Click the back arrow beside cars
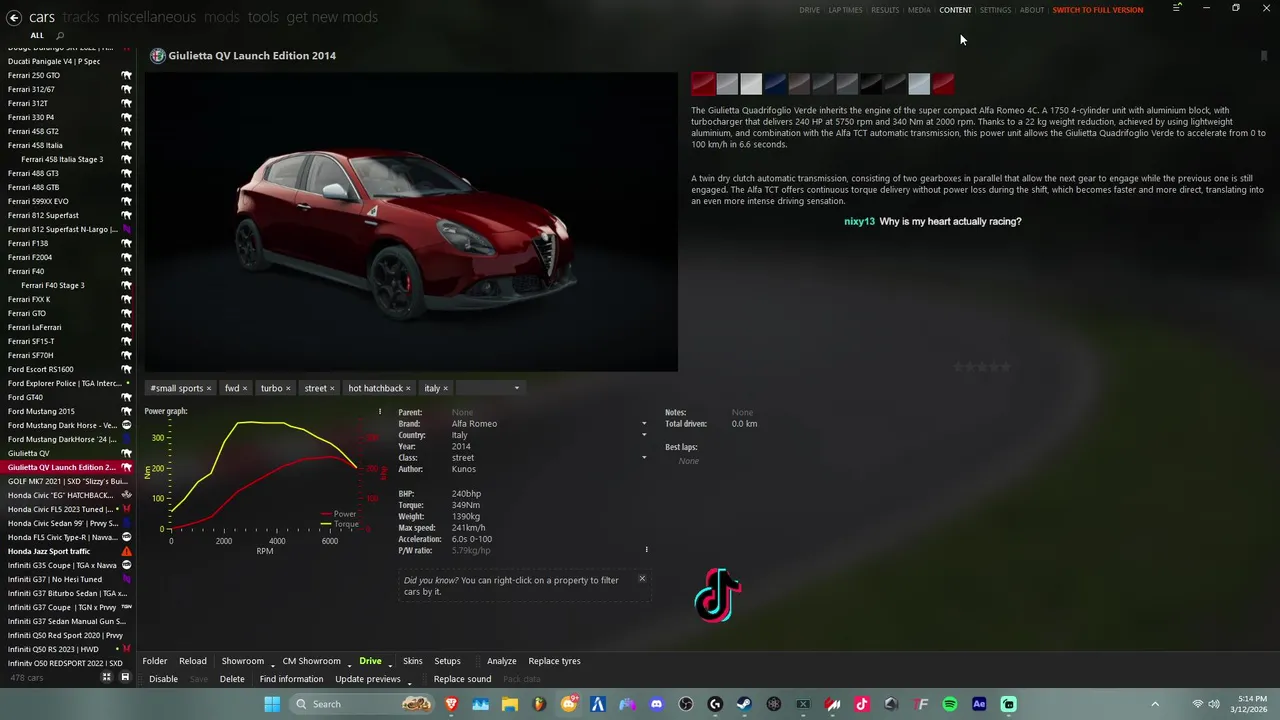1280x720 pixels. pos(14,17)
